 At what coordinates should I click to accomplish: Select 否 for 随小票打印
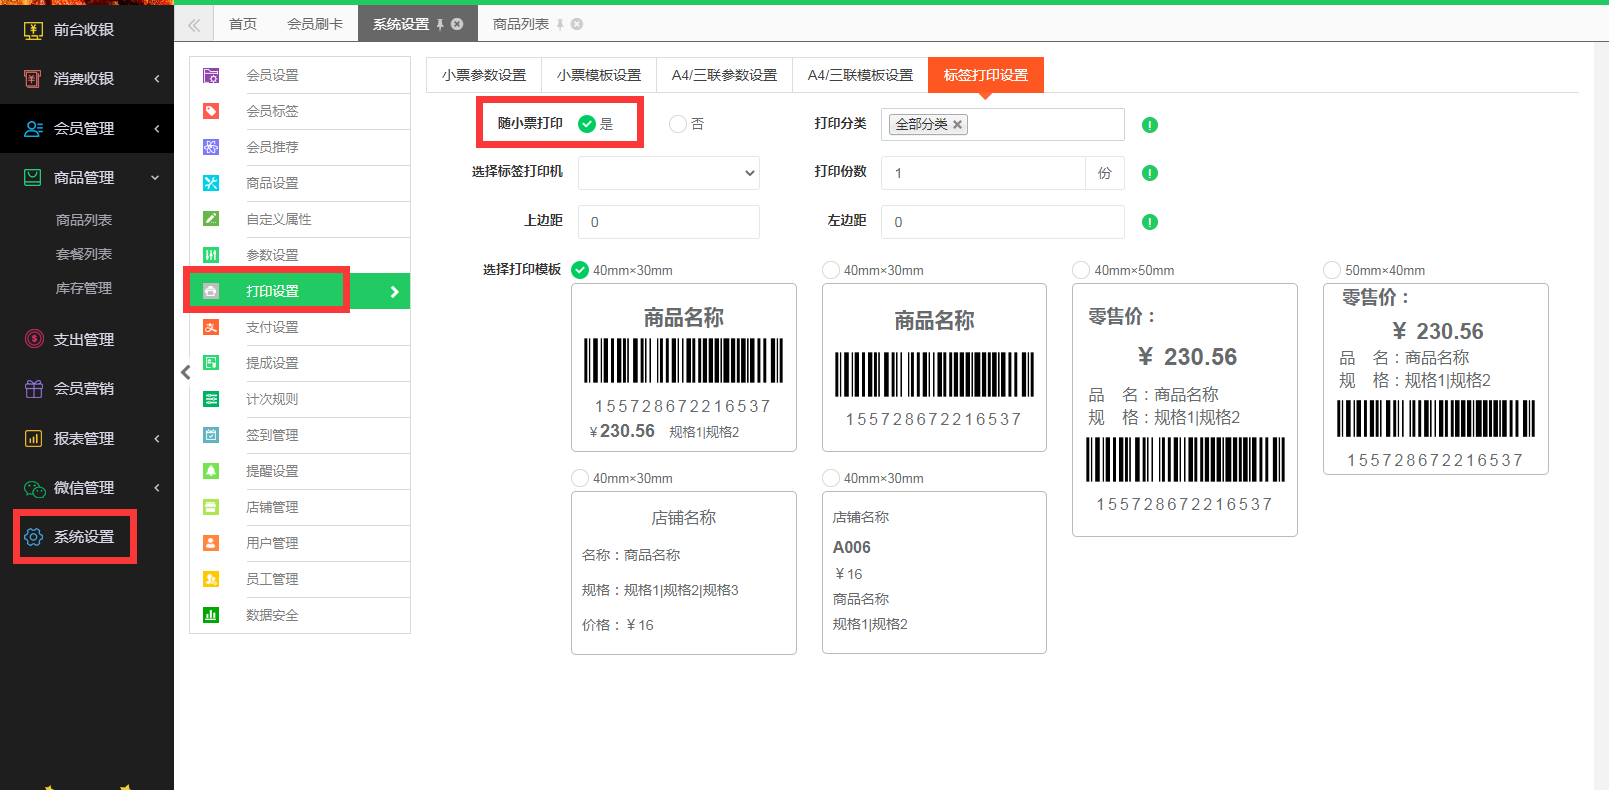[678, 124]
